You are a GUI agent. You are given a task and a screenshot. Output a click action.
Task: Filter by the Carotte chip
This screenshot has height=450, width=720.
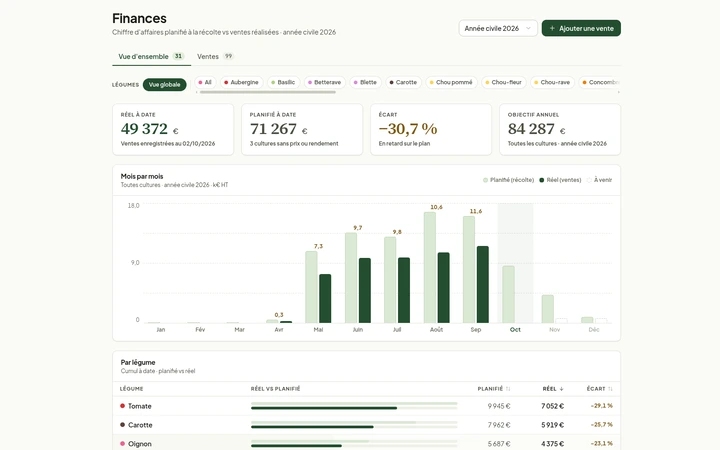403,83
